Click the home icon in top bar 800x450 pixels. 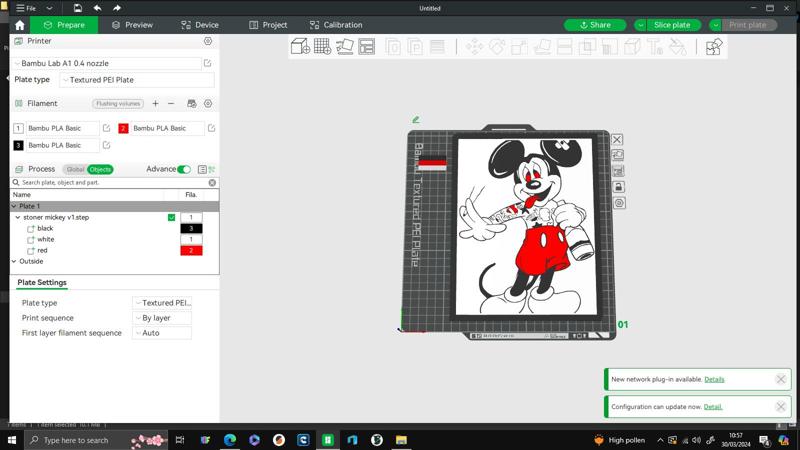(19, 25)
